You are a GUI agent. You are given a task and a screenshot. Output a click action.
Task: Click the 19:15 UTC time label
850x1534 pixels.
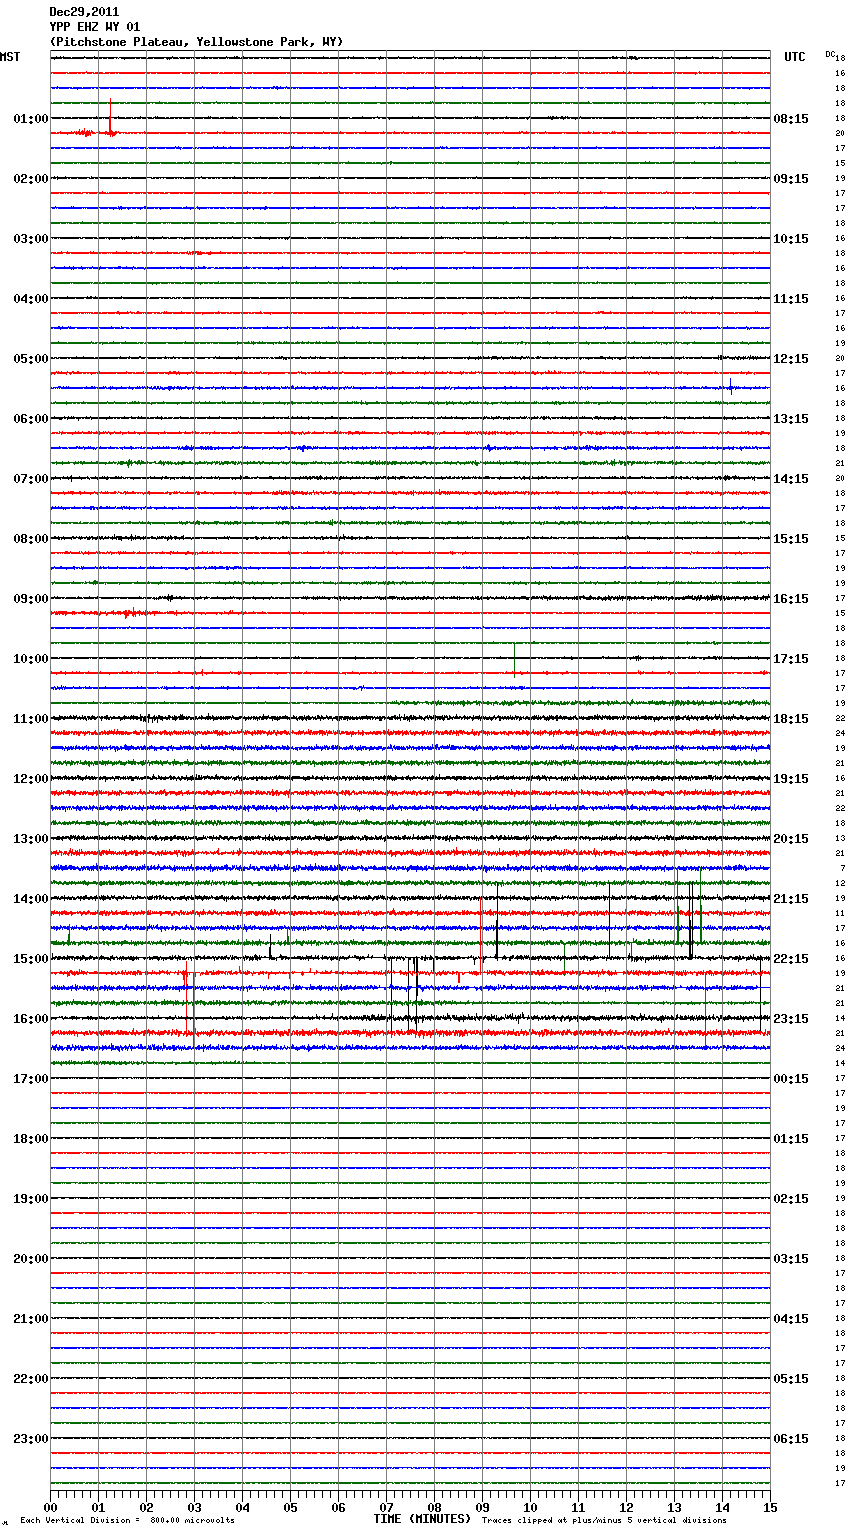coord(791,779)
